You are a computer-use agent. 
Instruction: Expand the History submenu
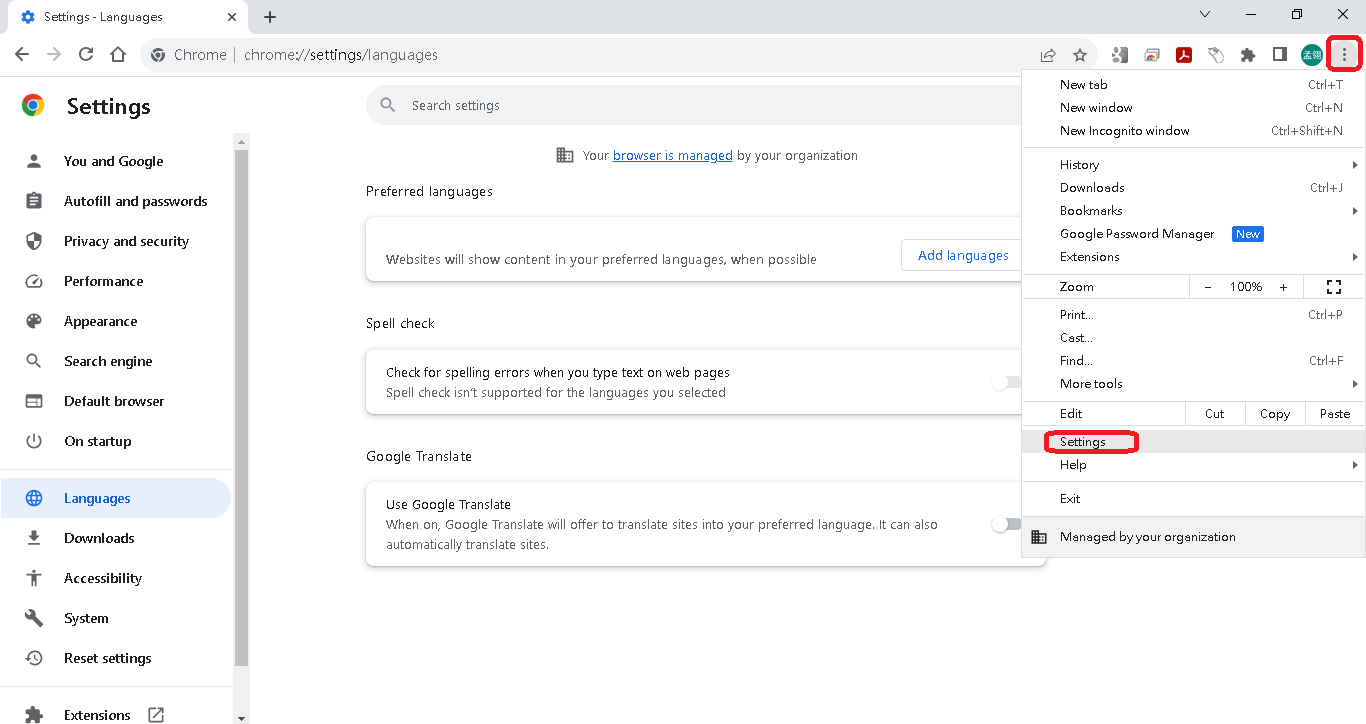[1194, 165]
